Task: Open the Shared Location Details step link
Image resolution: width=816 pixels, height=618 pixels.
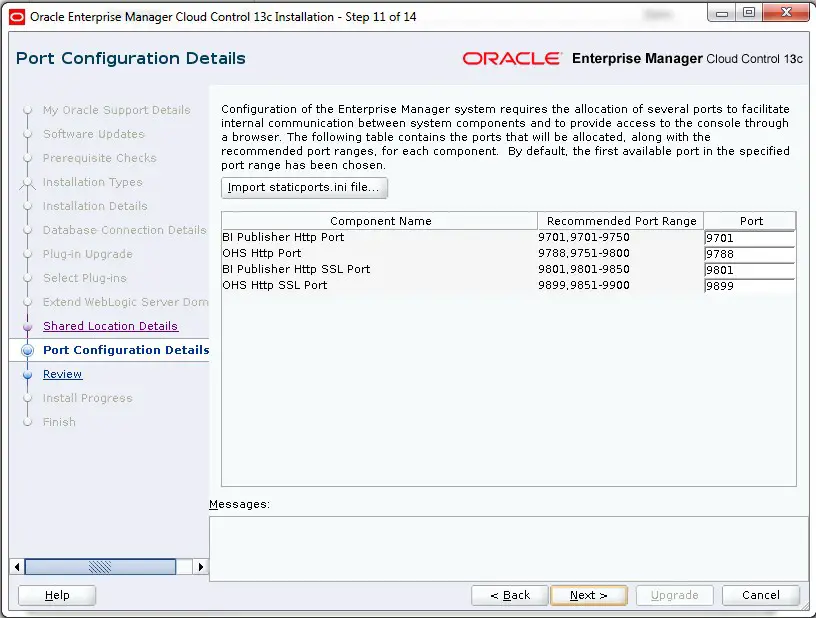Action: click(x=110, y=326)
